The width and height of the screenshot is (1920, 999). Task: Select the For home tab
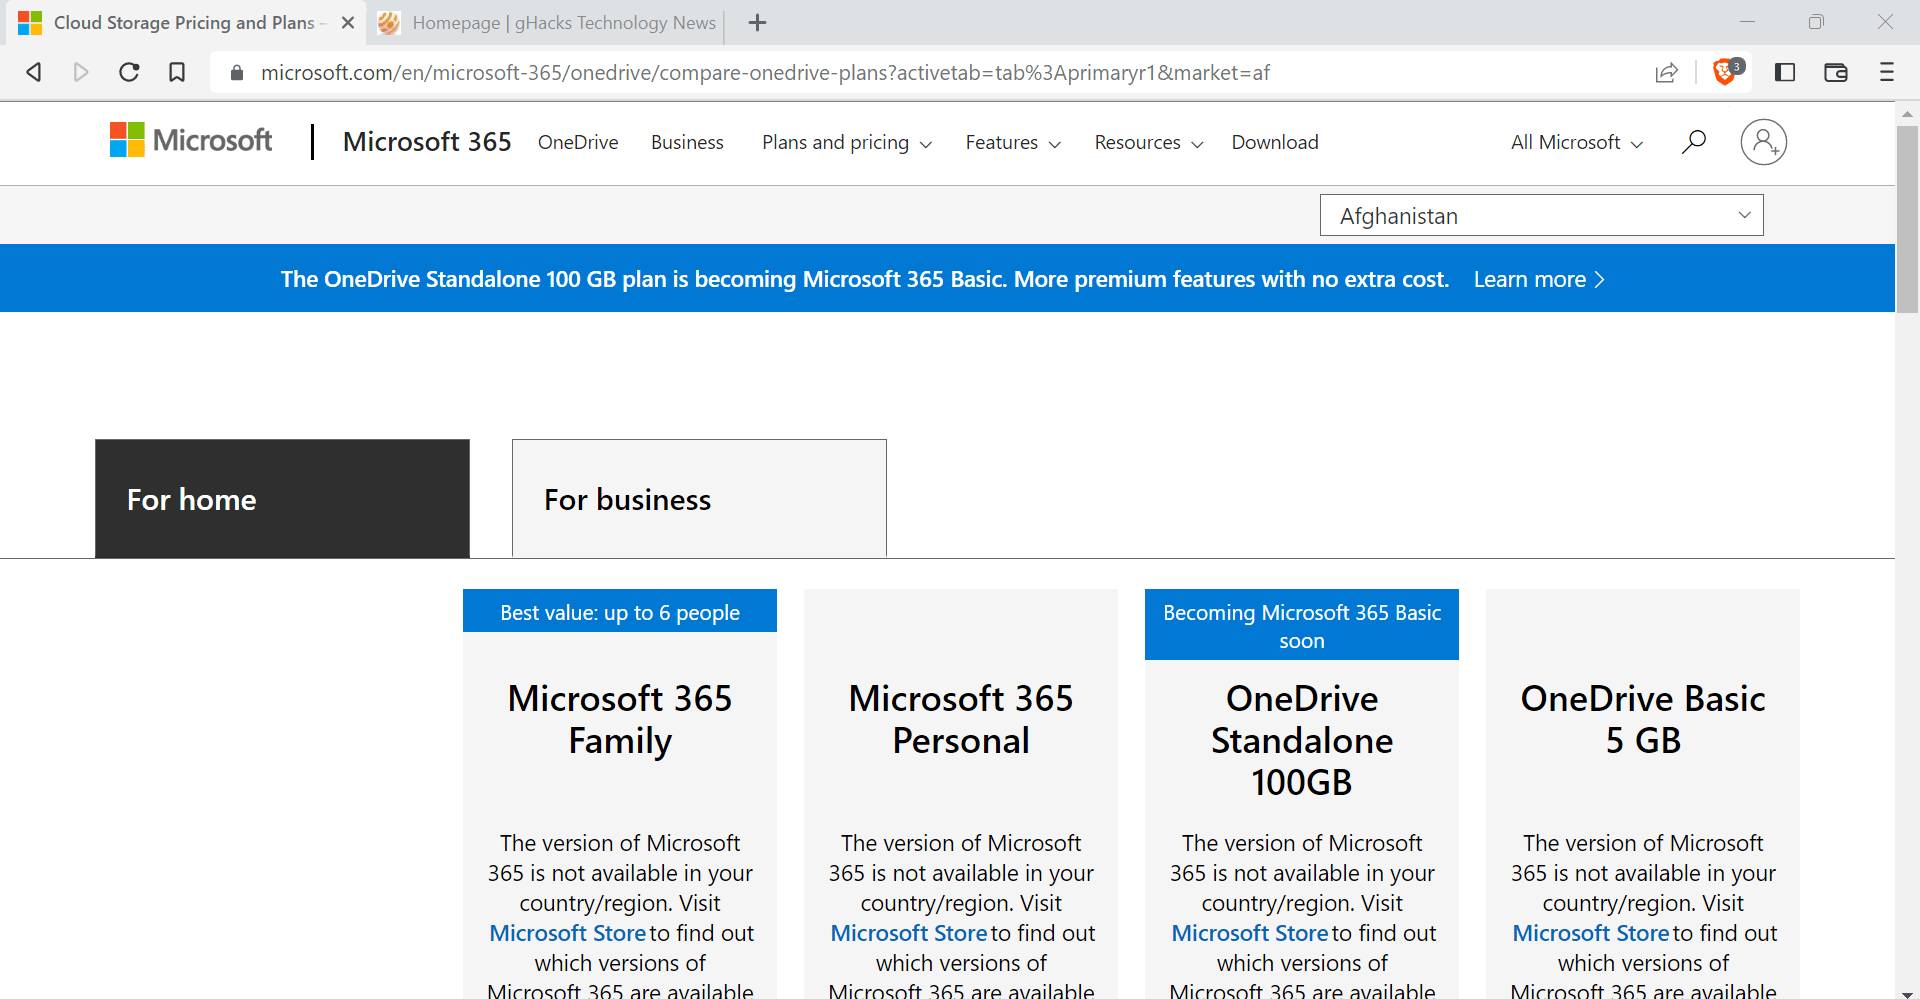[x=282, y=498]
